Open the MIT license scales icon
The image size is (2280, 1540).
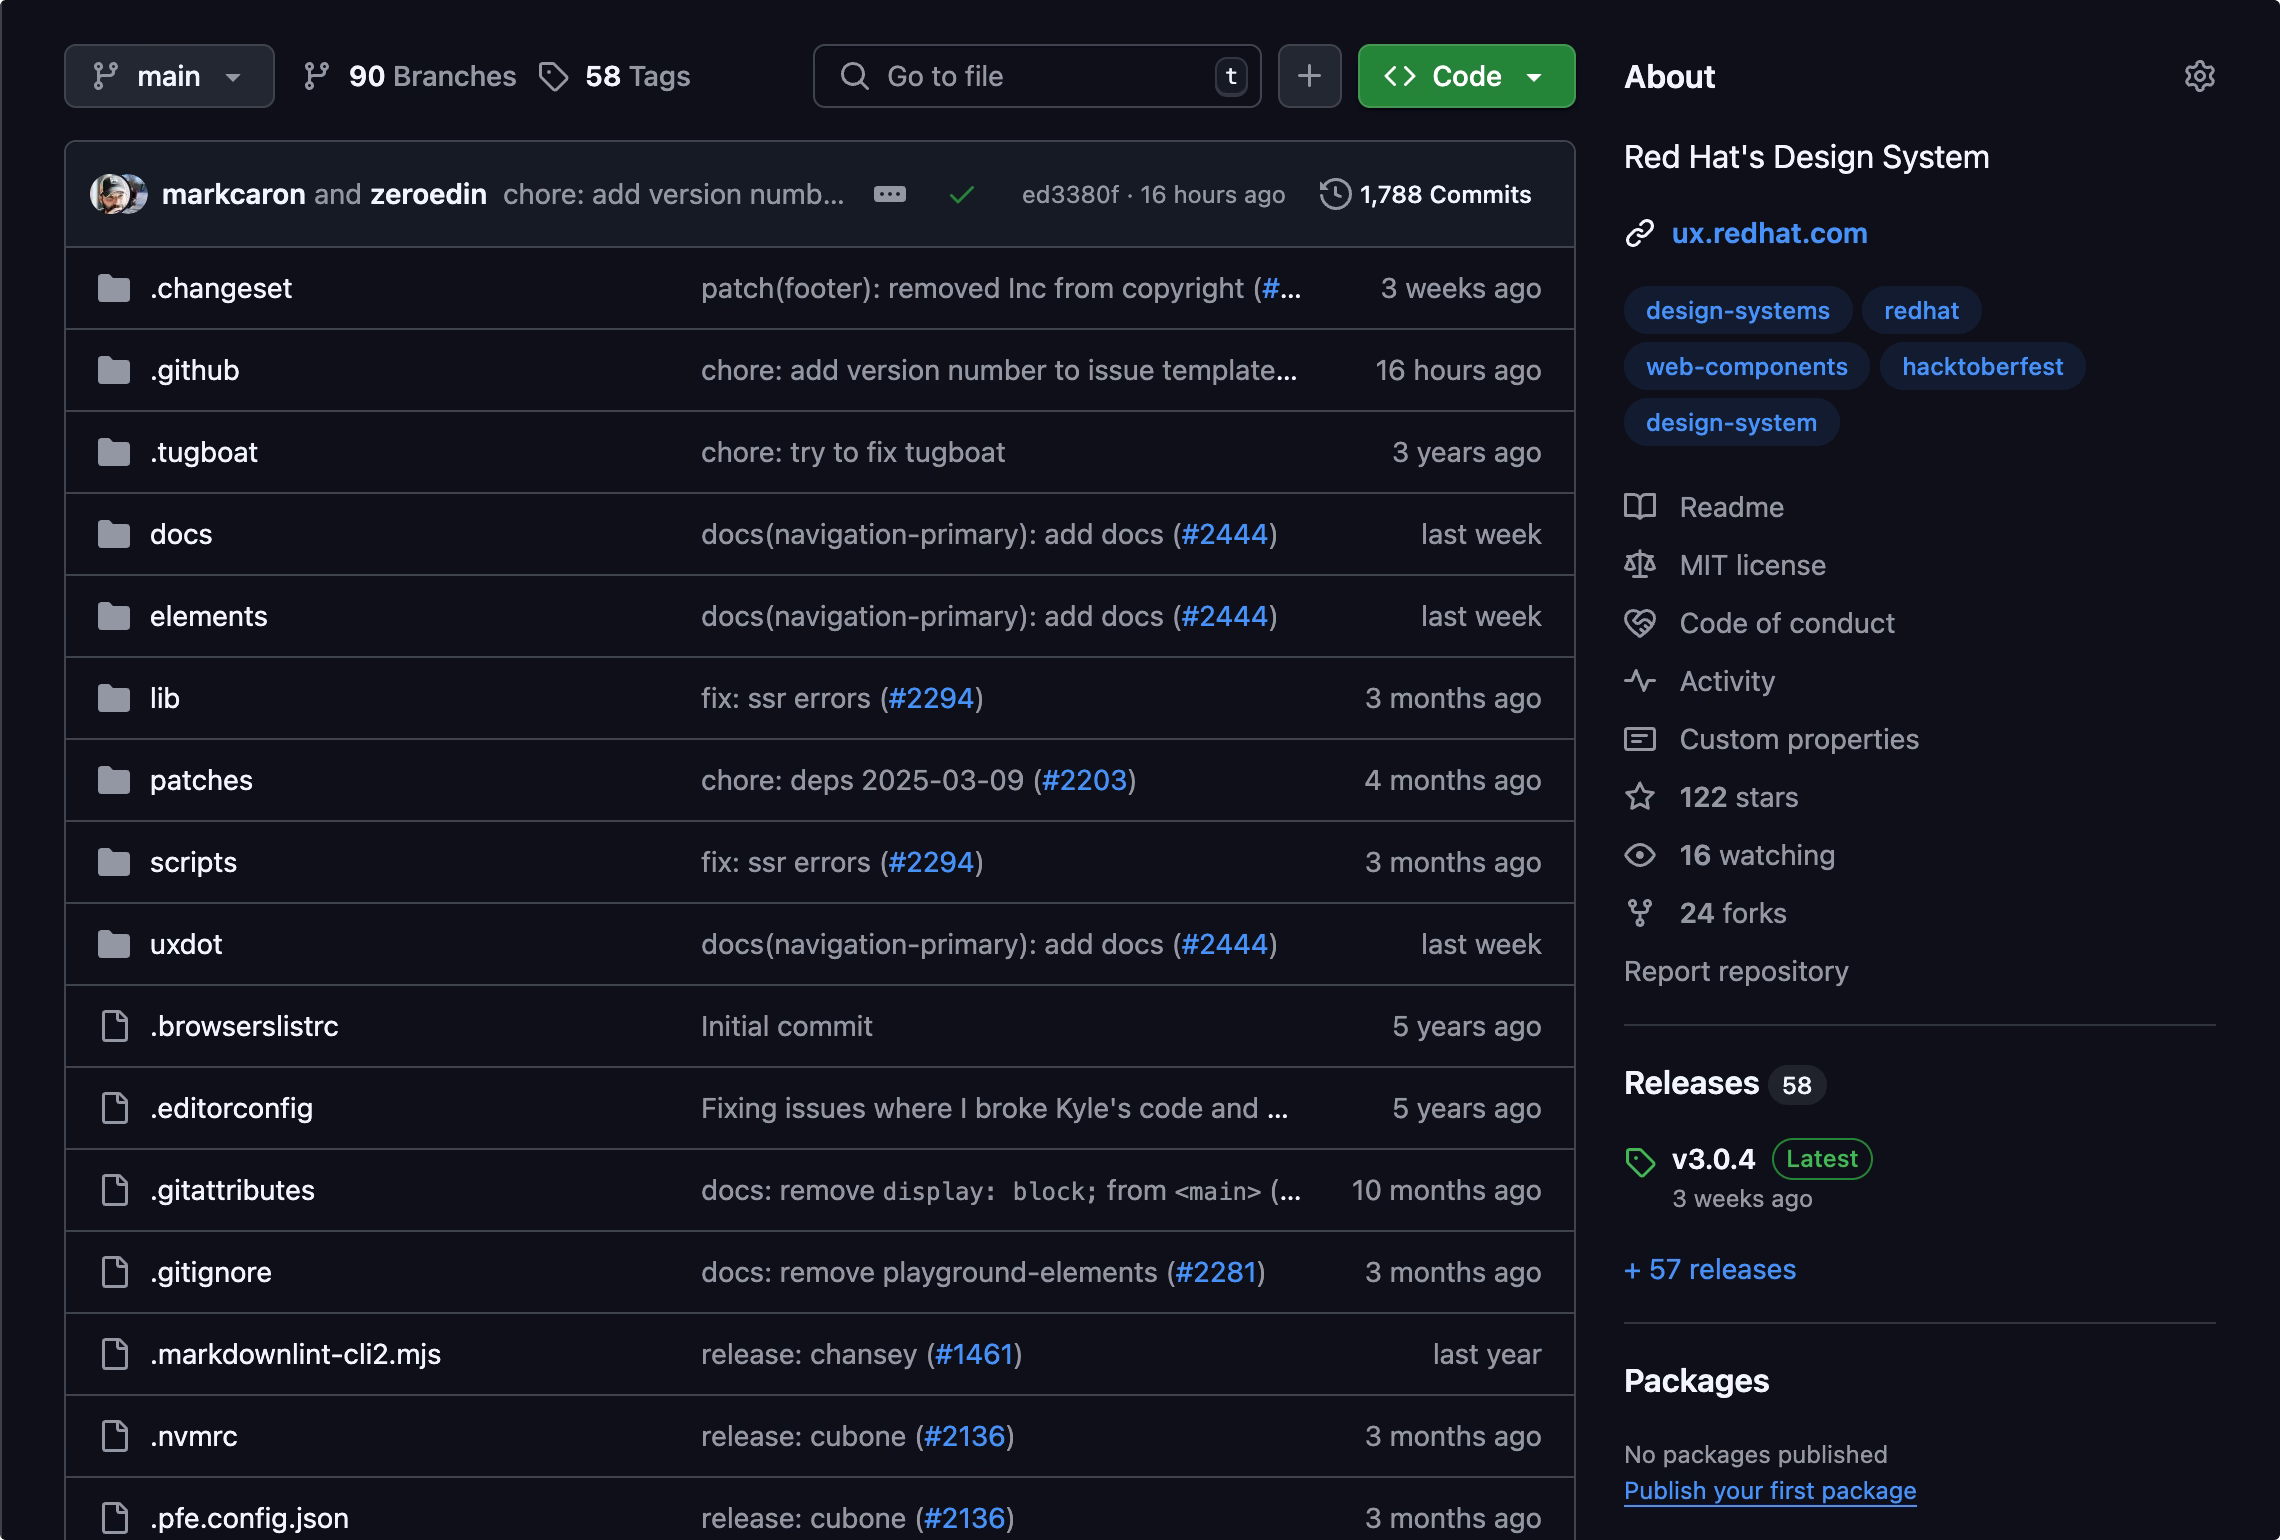click(1640, 565)
